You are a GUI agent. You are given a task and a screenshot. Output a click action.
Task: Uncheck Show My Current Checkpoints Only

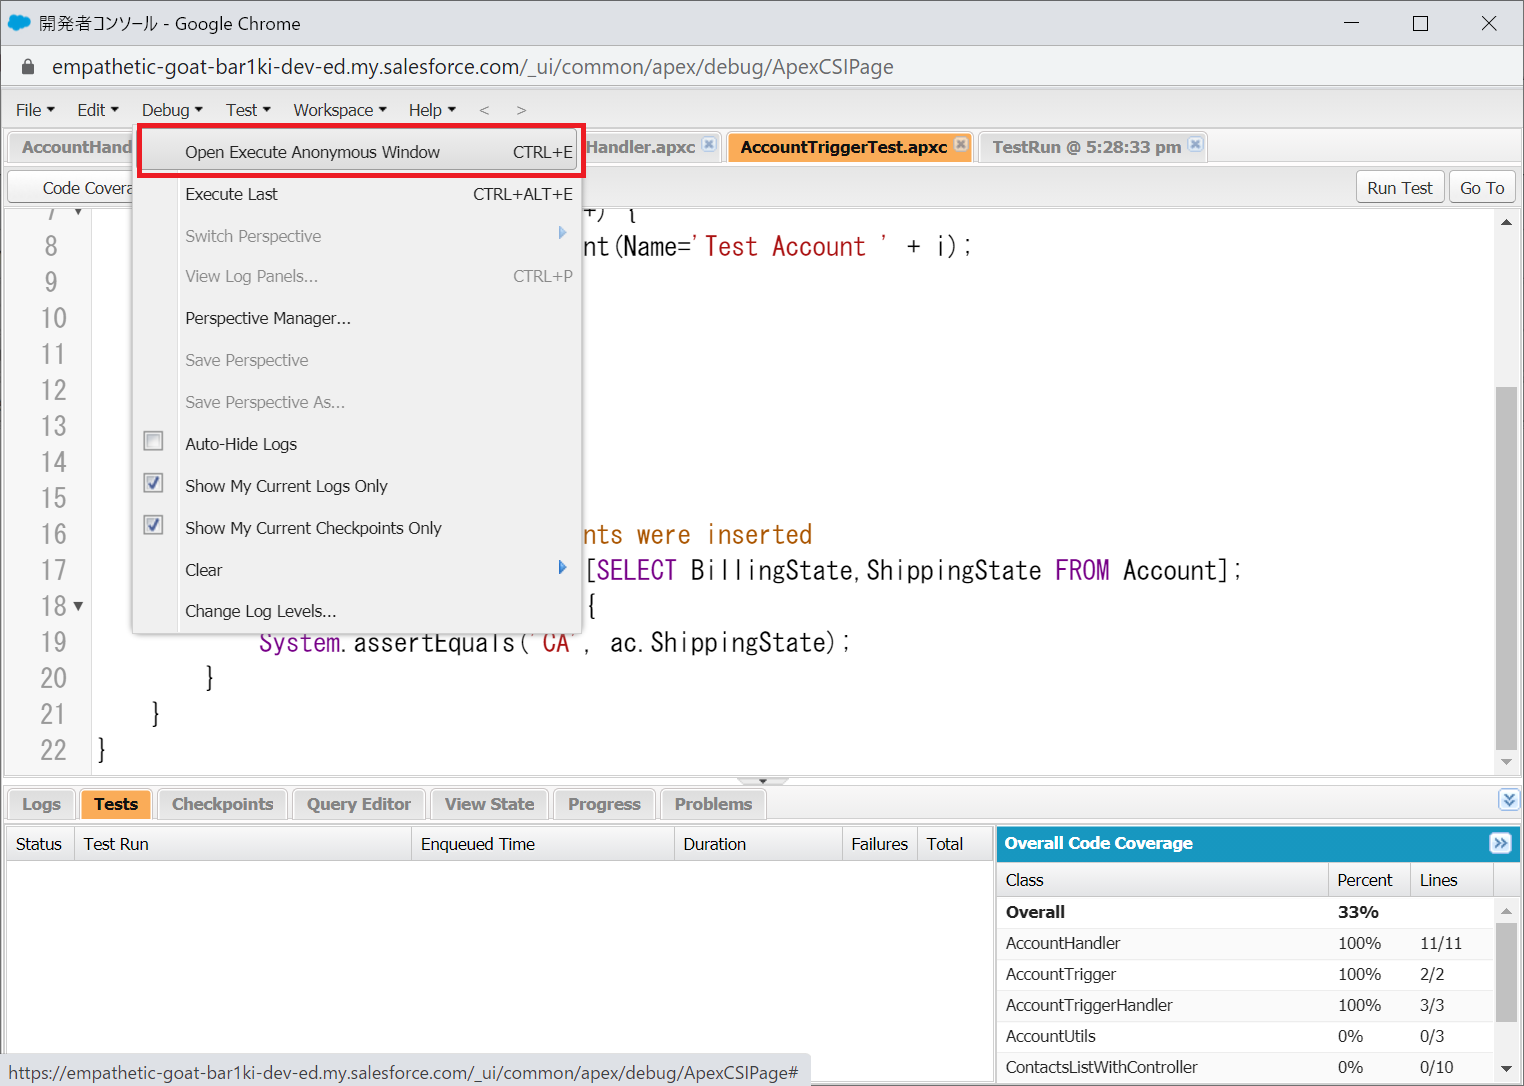click(153, 525)
